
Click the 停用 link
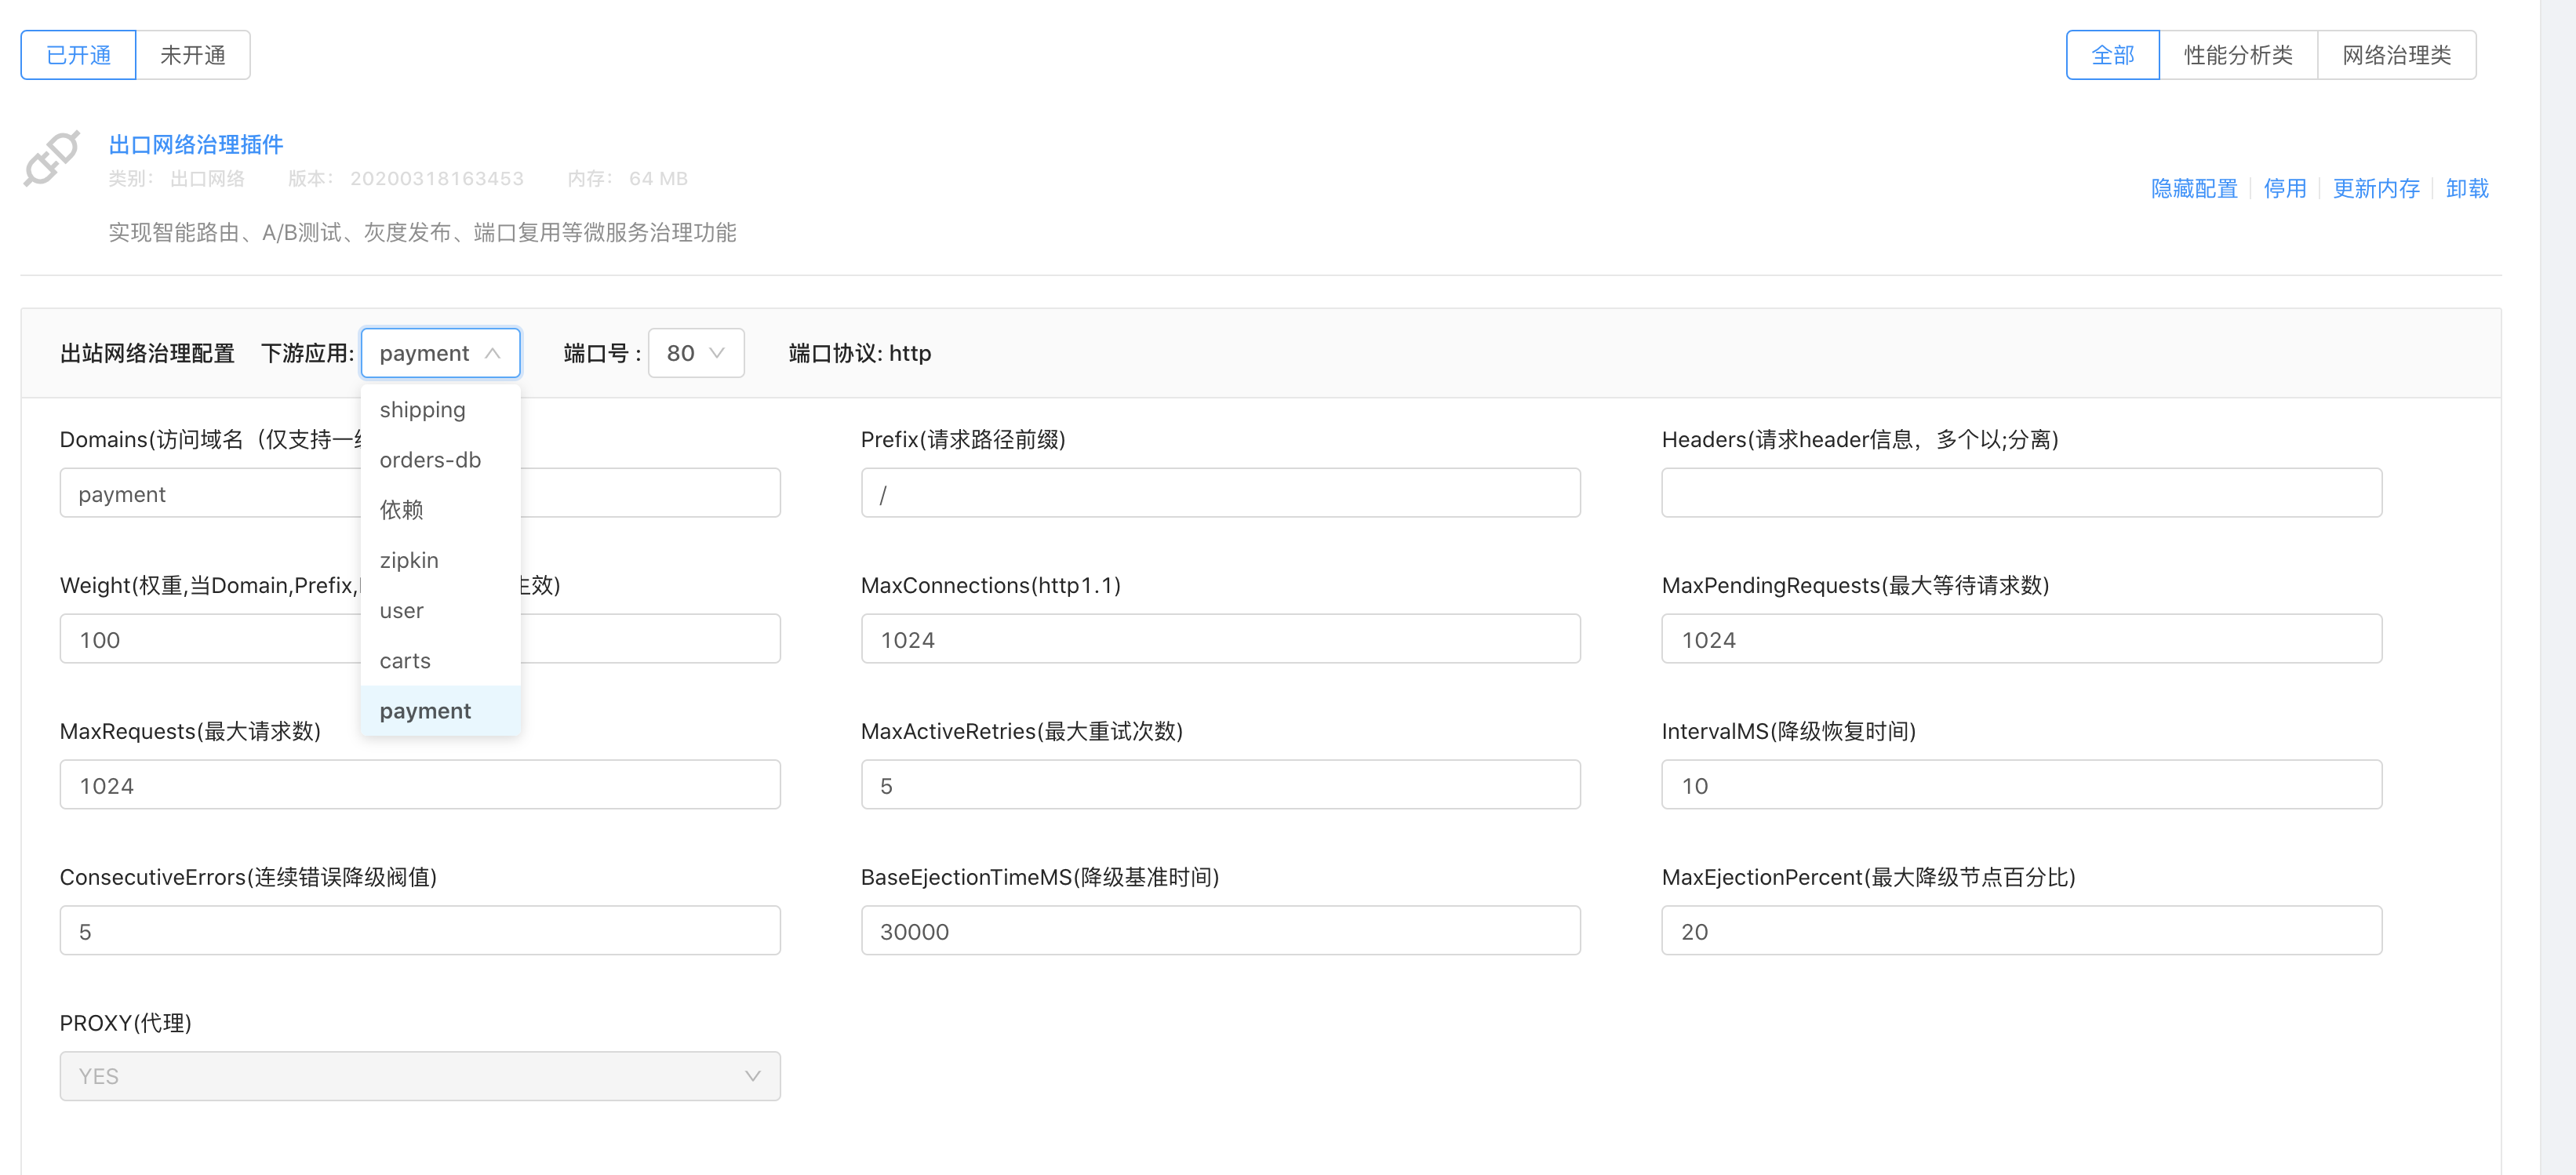pyautogui.click(x=2285, y=188)
